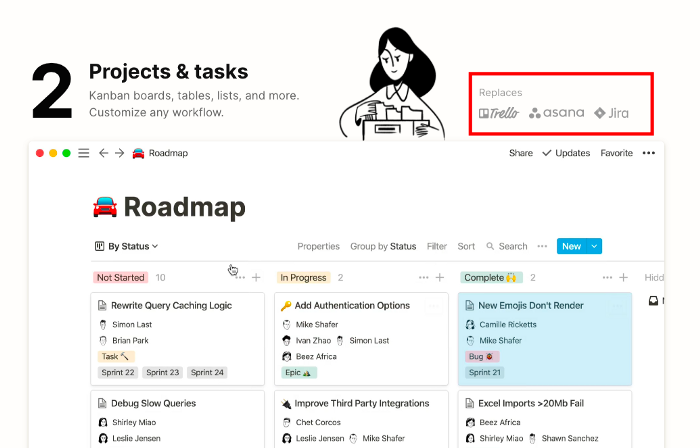Open Group by Status selector
The width and height of the screenshot is (700, 448).
pos(383,246)
